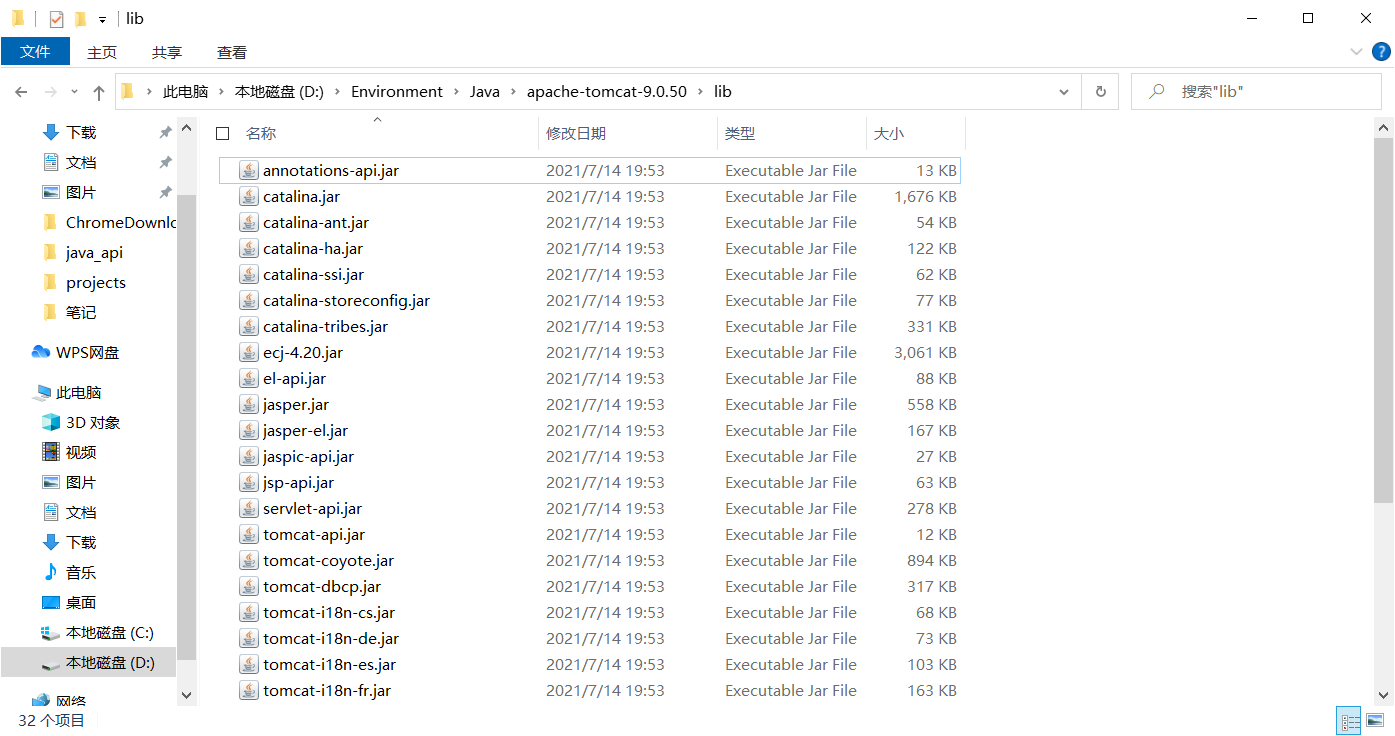This screenshot has height=736, width=1395.
Task: Unpin the 图片 folder from Quick access
Action: pos(166,191)
